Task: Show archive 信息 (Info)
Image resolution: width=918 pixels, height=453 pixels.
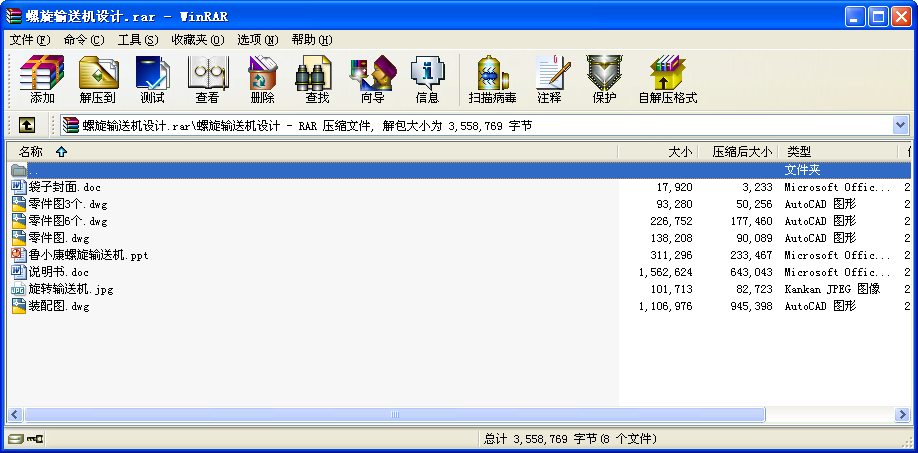Action: pyautogui.click(x=427, y=79)
